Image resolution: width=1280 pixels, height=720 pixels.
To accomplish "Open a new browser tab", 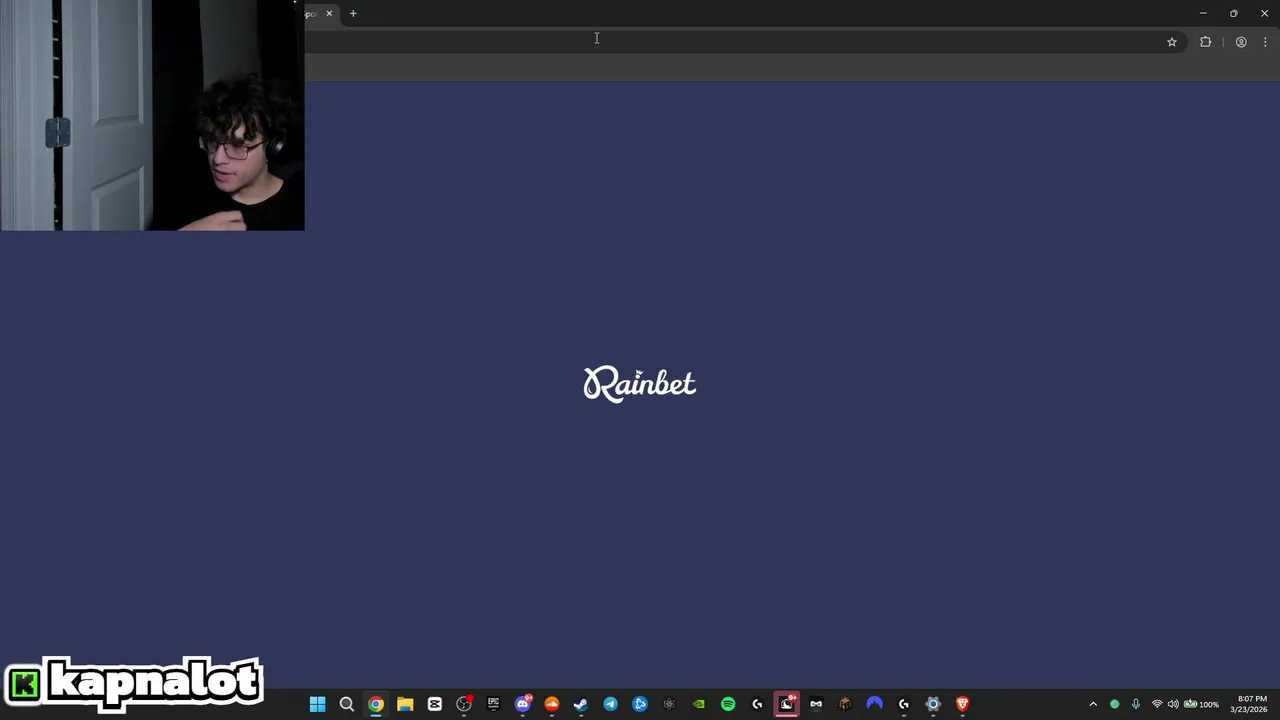I will (x=353, y=14).
